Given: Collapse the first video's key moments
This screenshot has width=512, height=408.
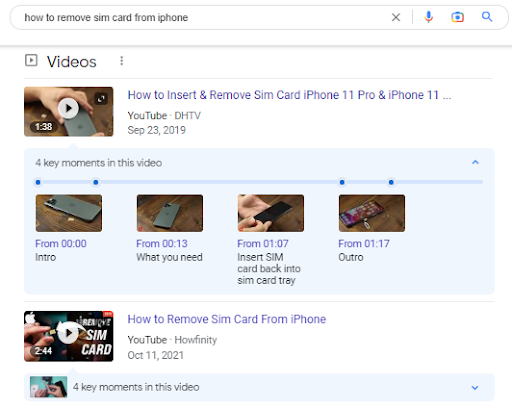Looking at the screenshot, I should (x=475, y=163).
